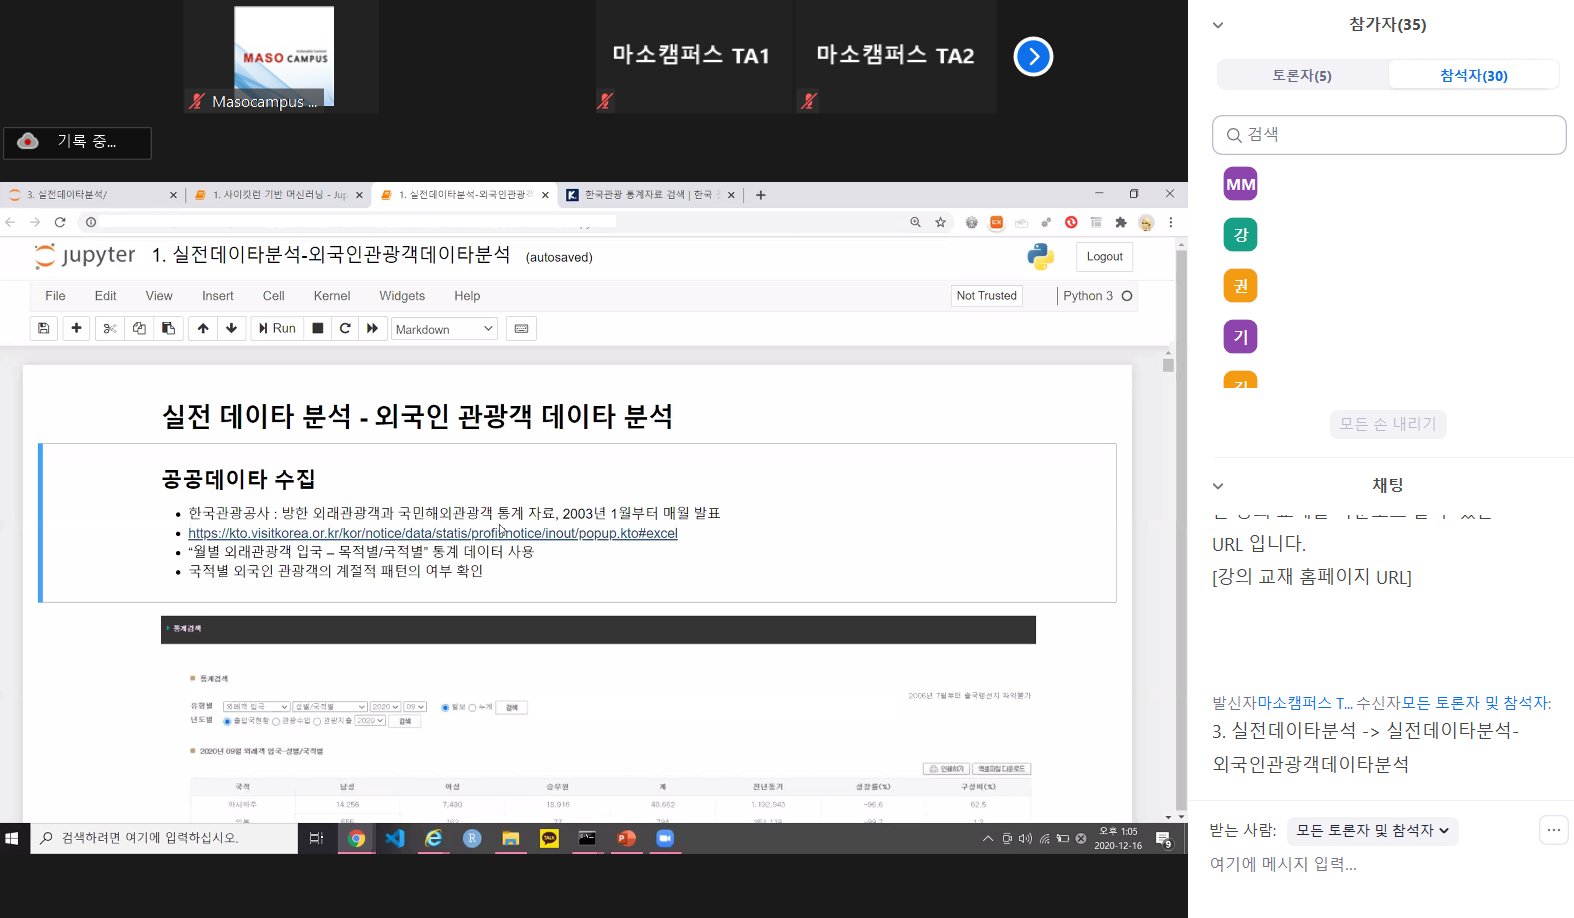Show next video participants with blue arrow

pos(1033,56)
